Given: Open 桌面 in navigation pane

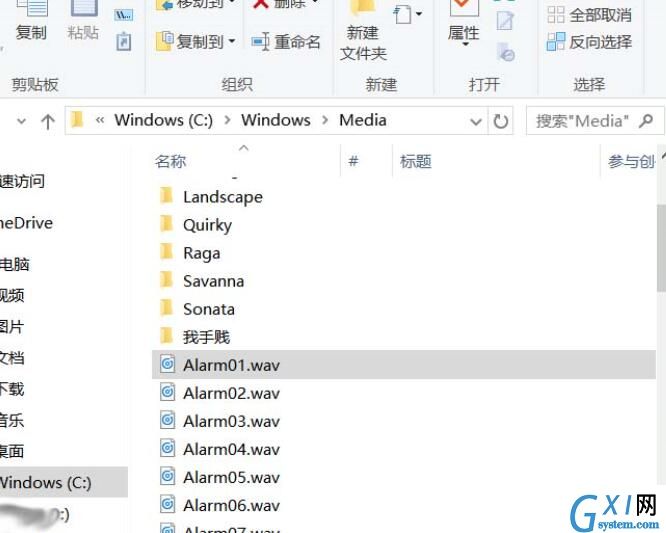Looking at the screenshot, I should pos(12,451).
